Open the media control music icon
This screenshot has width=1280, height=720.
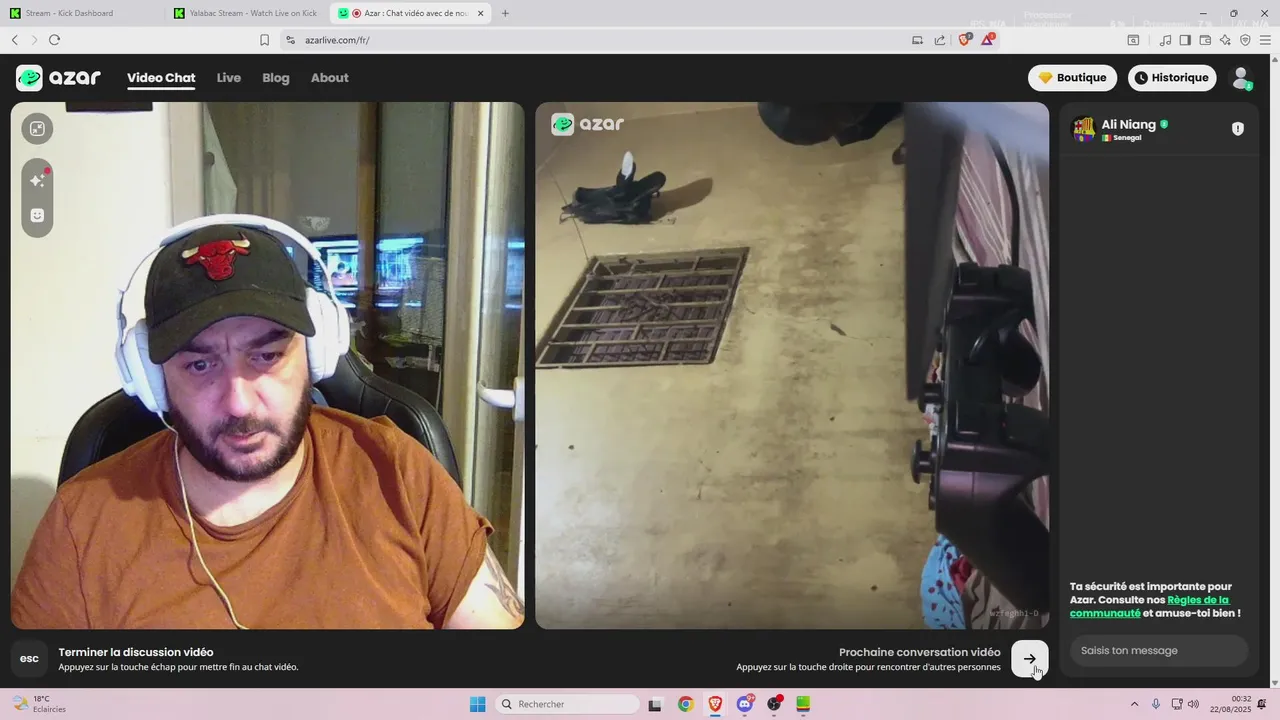click(1165, 40)
